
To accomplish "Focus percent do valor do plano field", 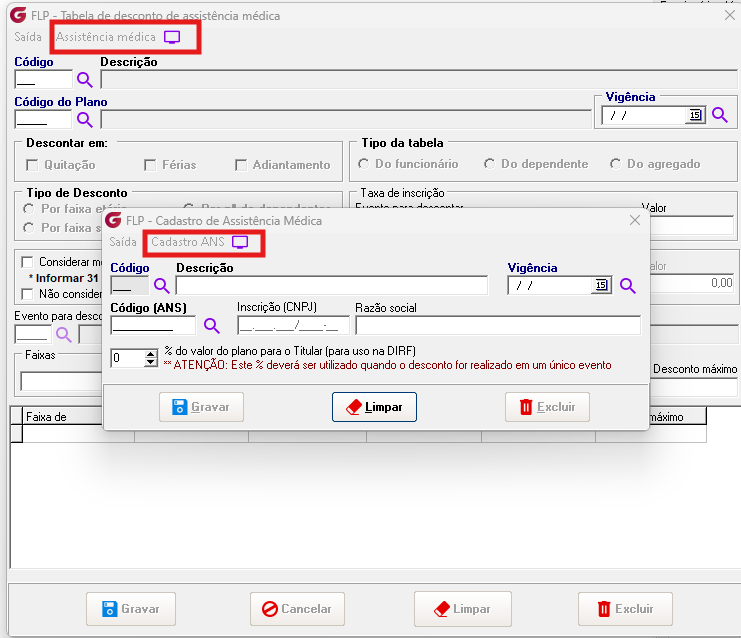I will tap(128, 358).
